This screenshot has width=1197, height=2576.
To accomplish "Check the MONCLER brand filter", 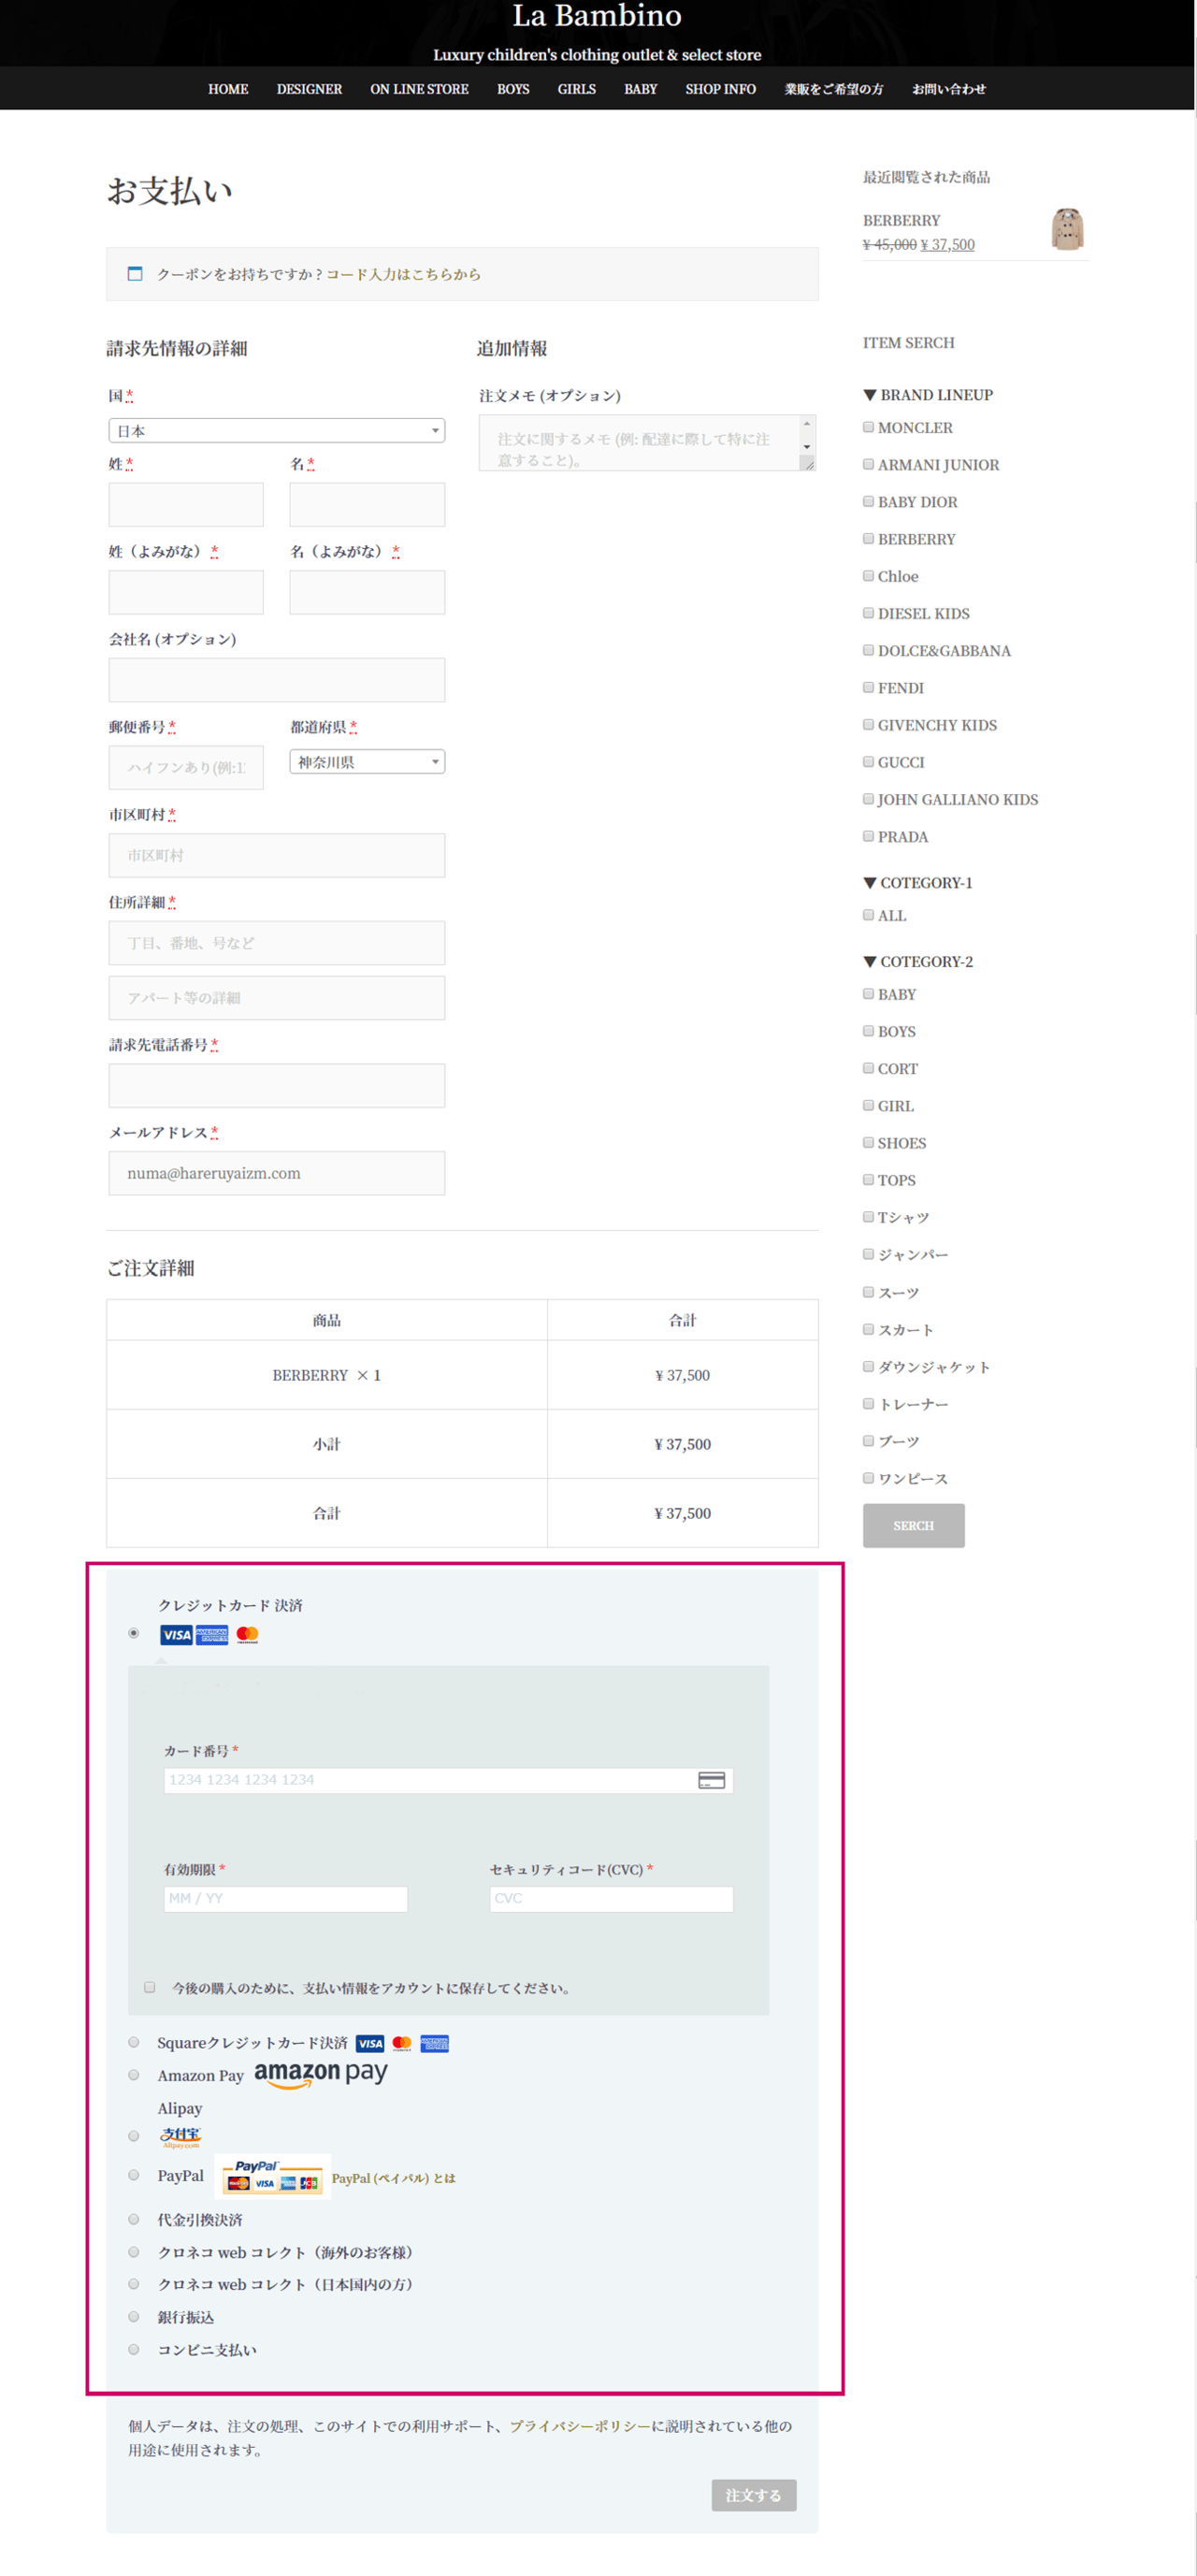I will click(868, 427).
